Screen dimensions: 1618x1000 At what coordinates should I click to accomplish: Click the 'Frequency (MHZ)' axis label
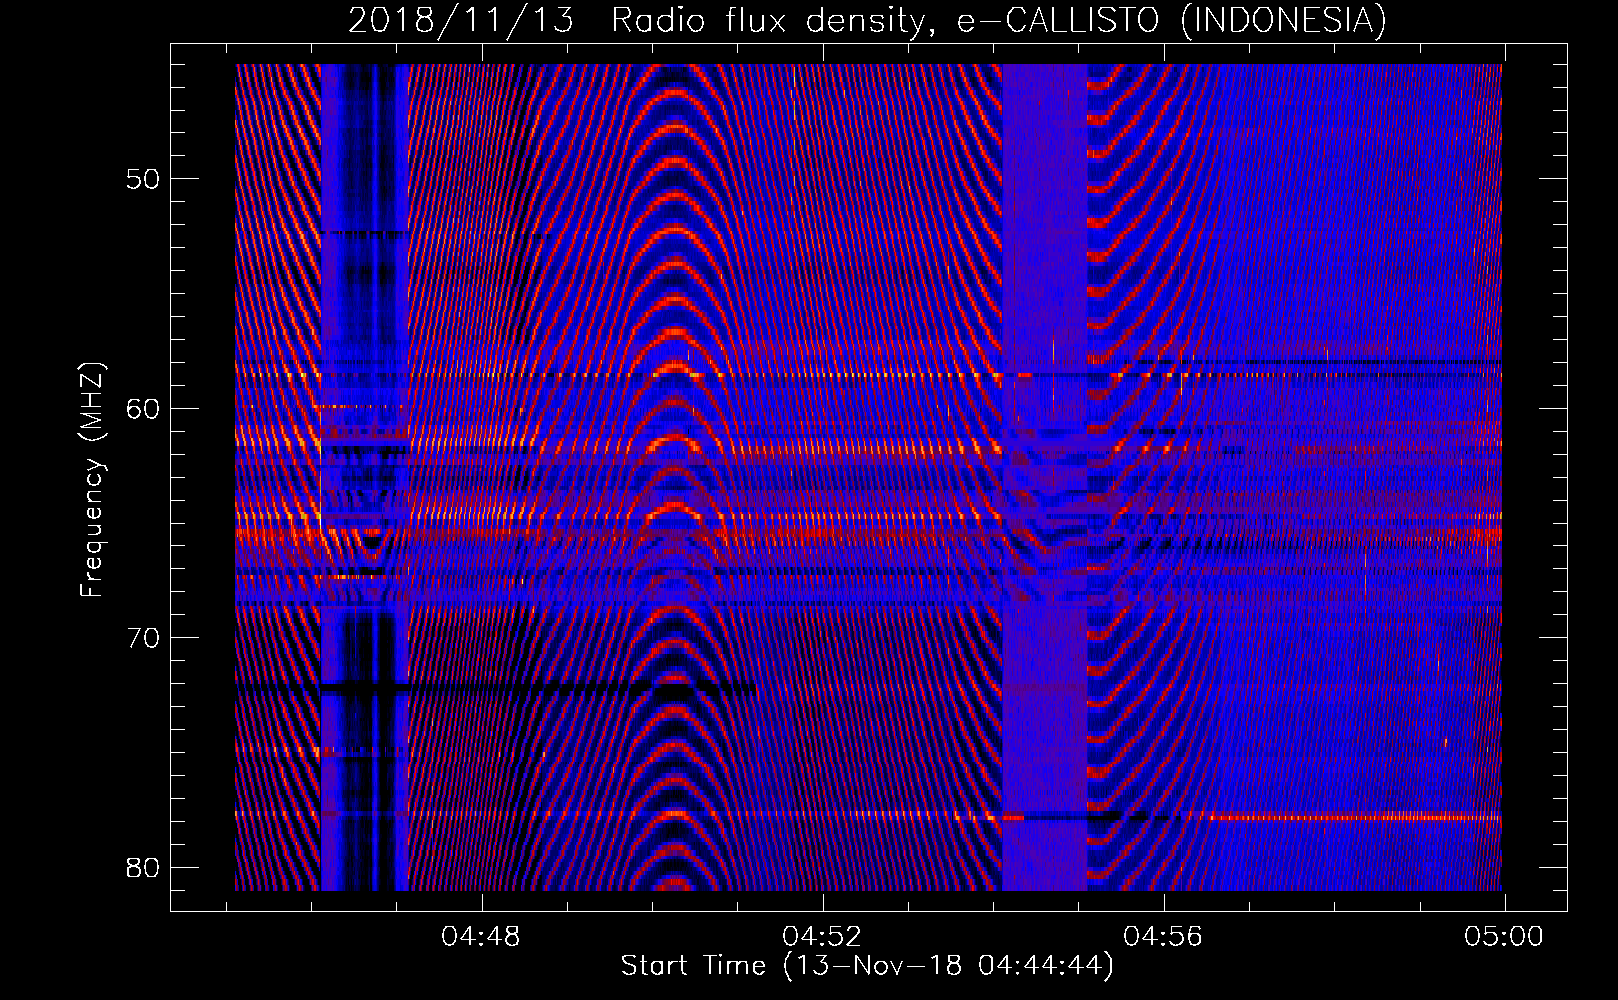(x=92, y=481)
